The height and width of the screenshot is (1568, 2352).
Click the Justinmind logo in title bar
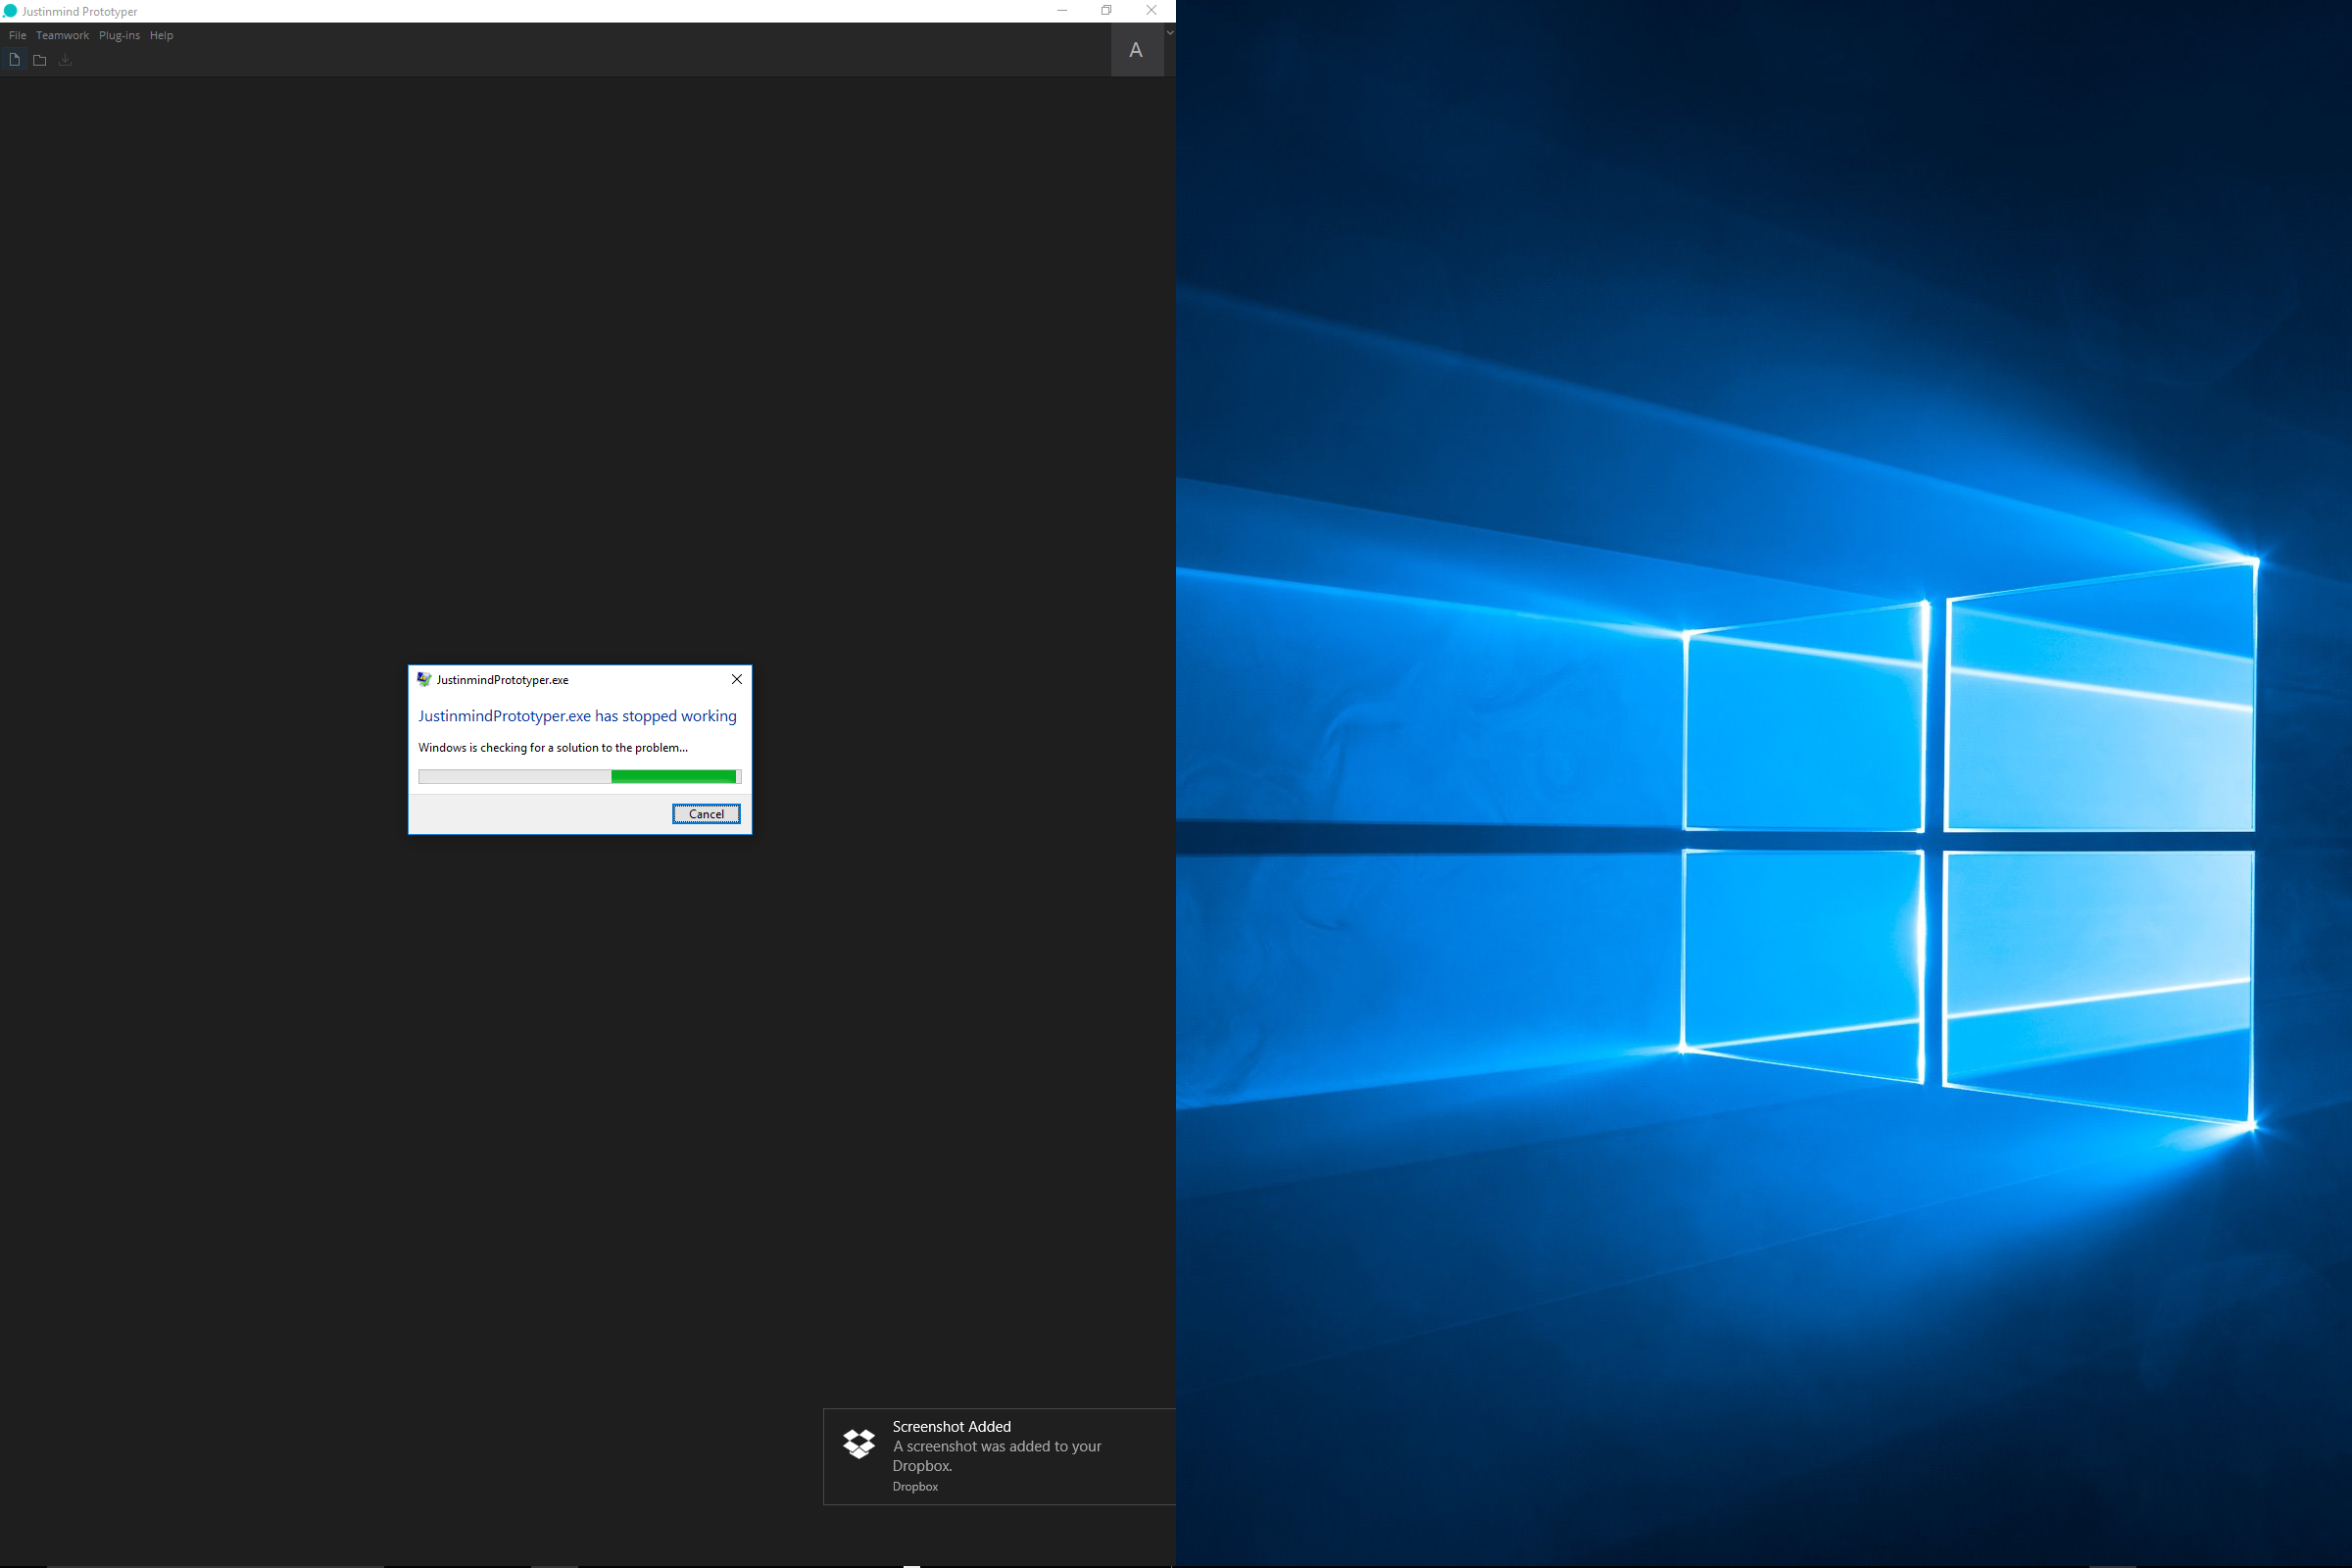click(x=10, y=11)
